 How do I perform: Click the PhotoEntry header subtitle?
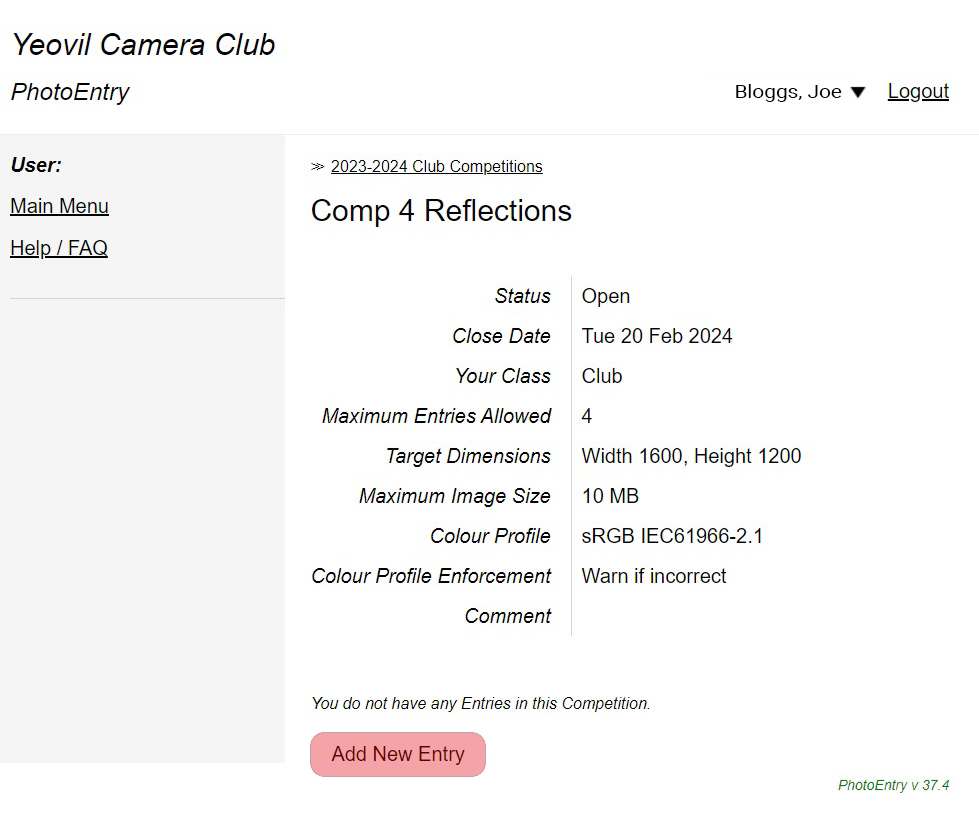(x=70, y=92)
